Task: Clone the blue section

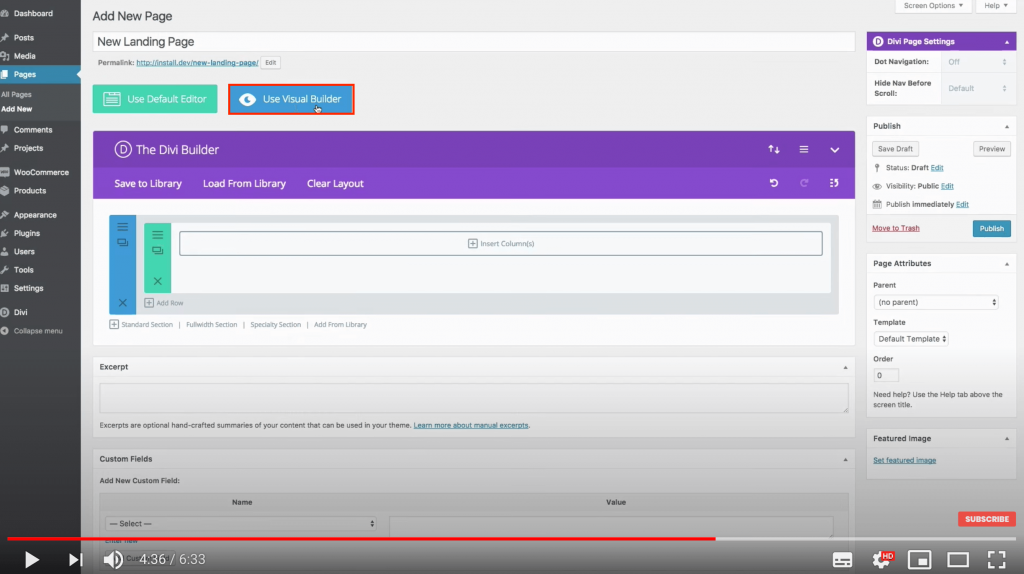Action: [123, 242]
